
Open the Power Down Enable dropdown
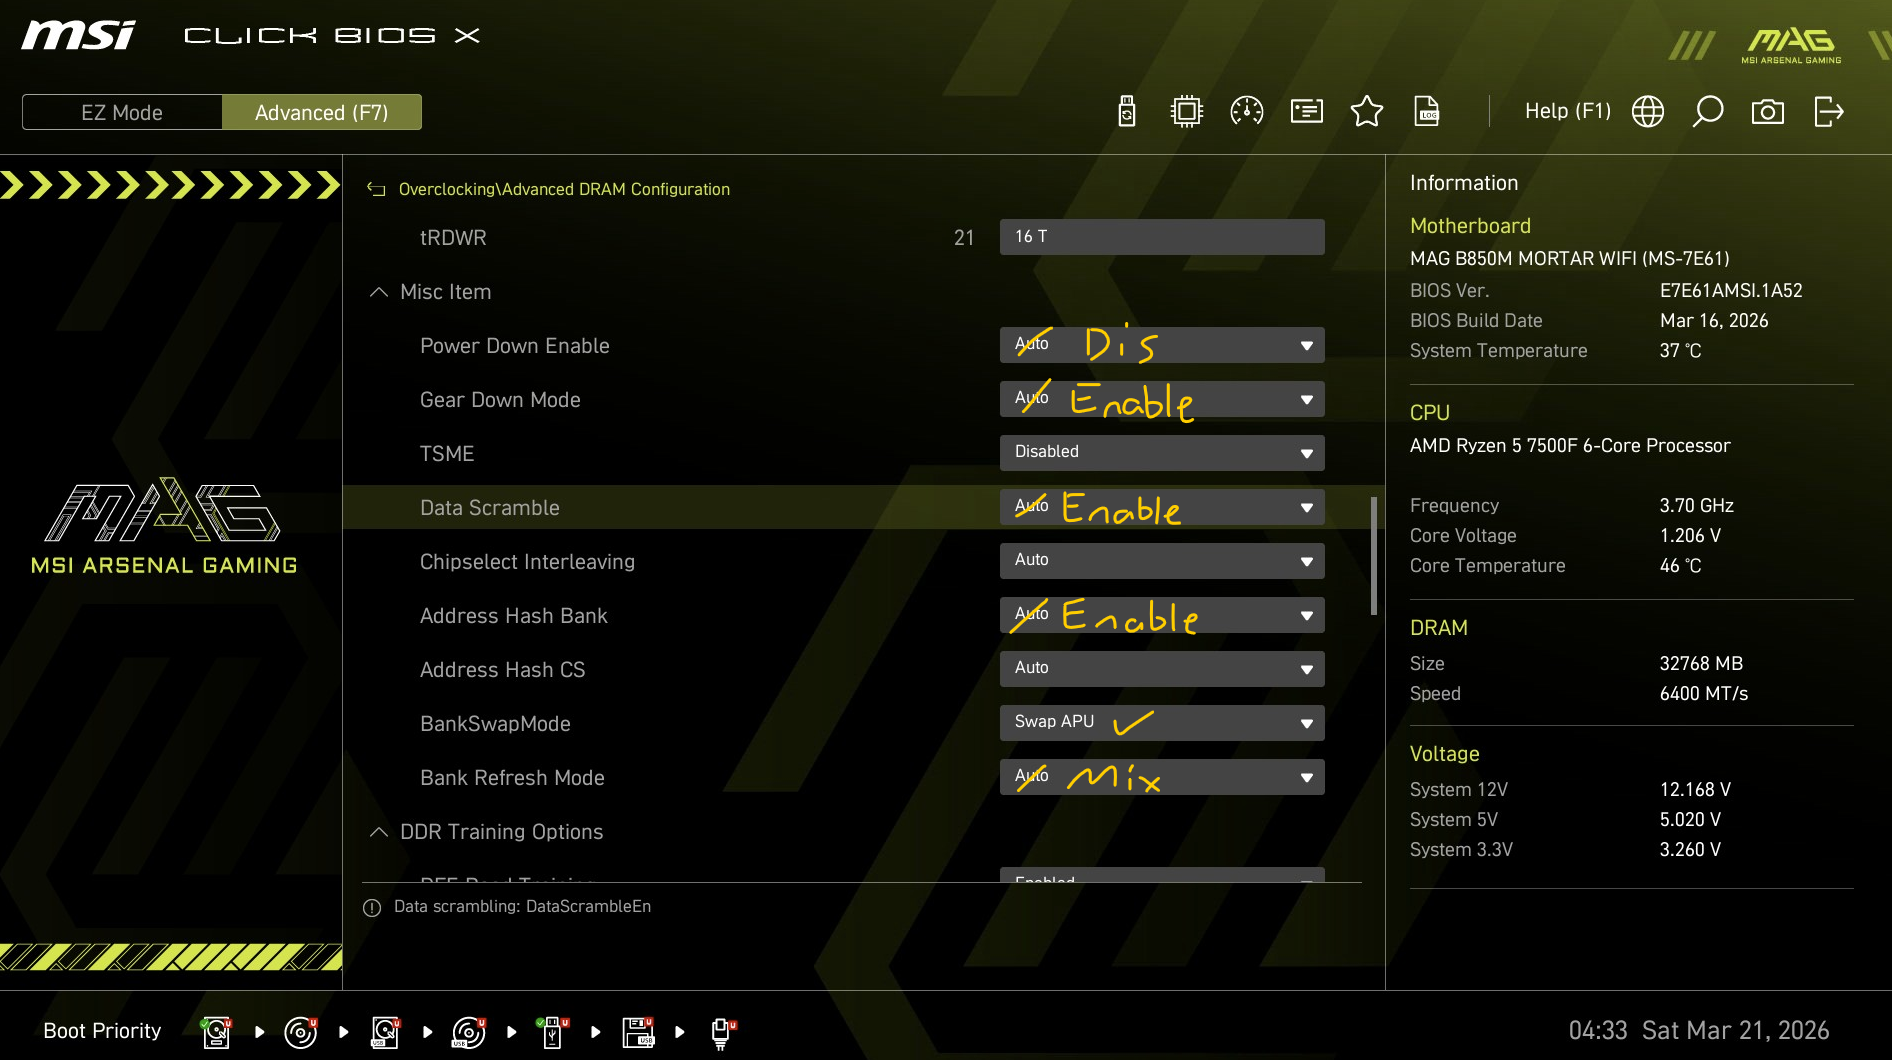coord(1162,345)
